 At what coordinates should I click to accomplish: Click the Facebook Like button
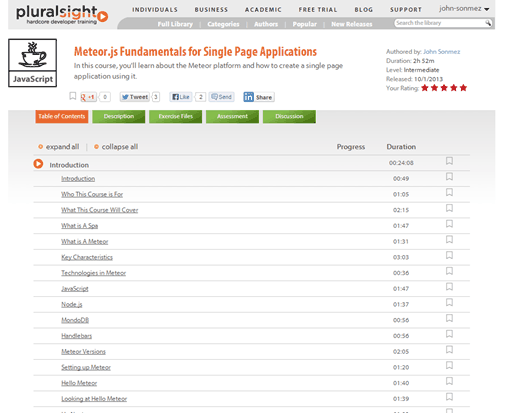[181, 97]
